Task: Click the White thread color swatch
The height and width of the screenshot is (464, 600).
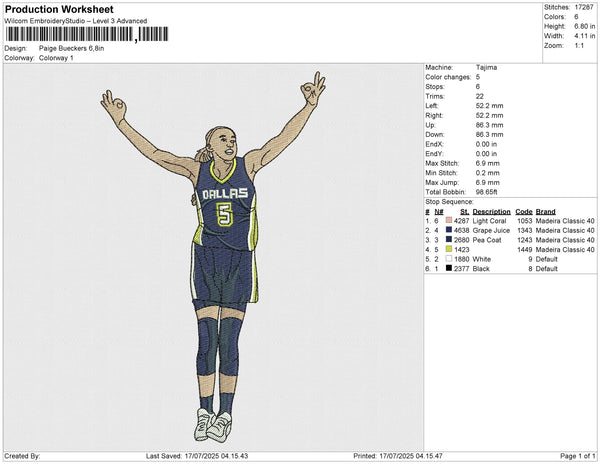Action: (449, 259)
